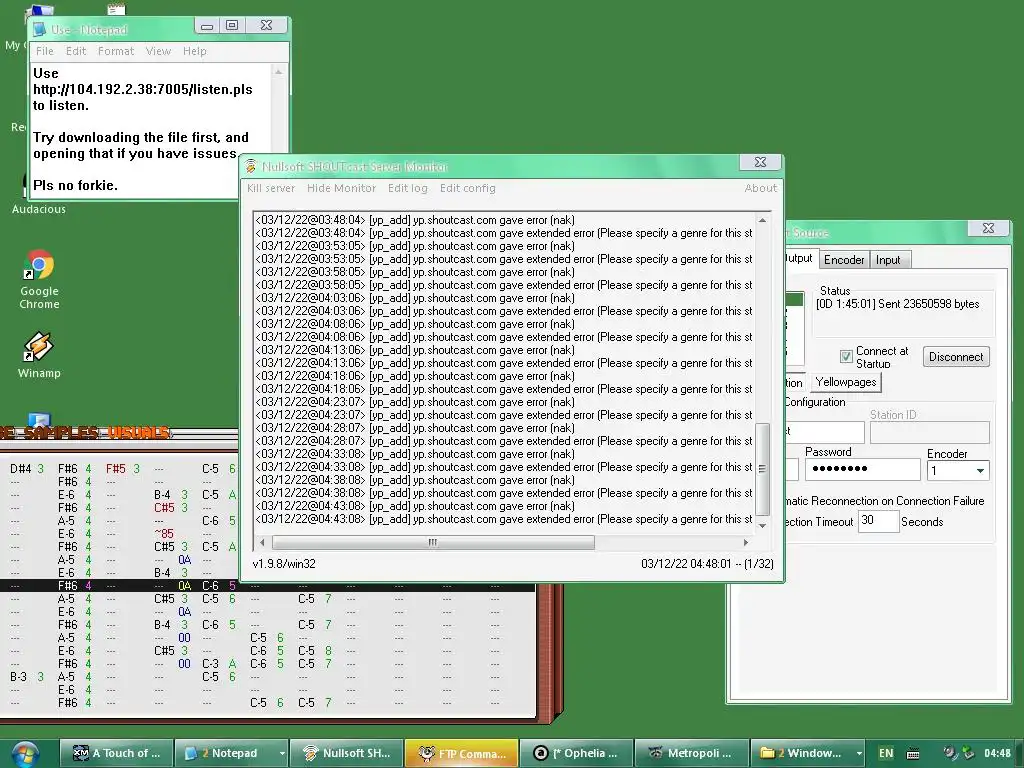Click the audio device tray icon
This screenshot has height=768, width=1024.
click(950, 753)
